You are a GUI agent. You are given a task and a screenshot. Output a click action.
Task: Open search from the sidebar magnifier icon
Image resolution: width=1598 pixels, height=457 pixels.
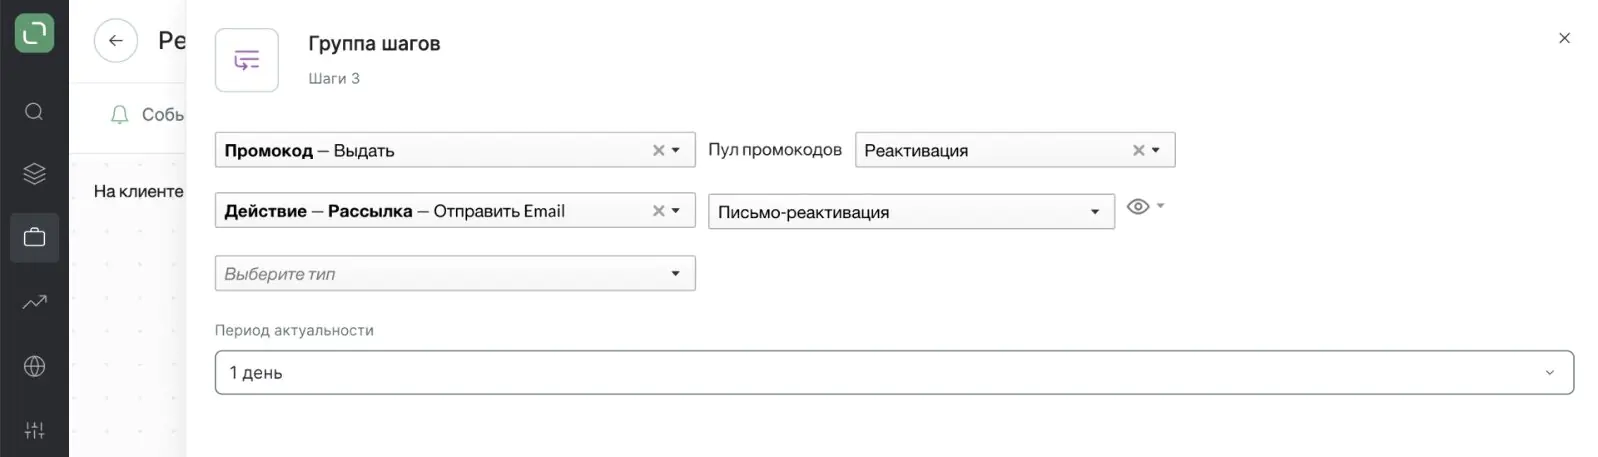tap(34, 111)
